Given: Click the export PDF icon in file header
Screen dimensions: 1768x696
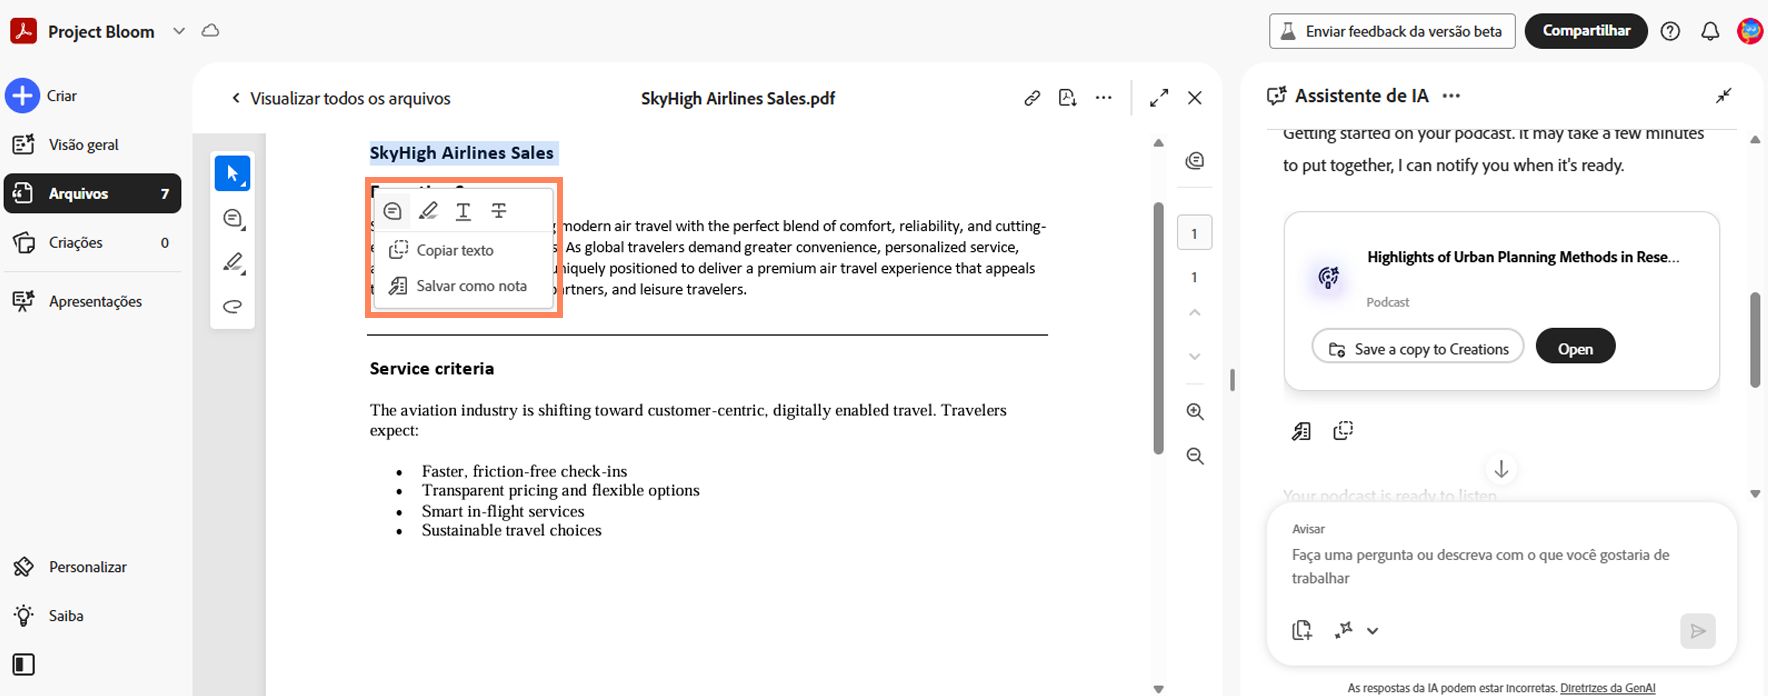Looking at the screenshot, I should pyautogui.click(x=1067, y=98).
